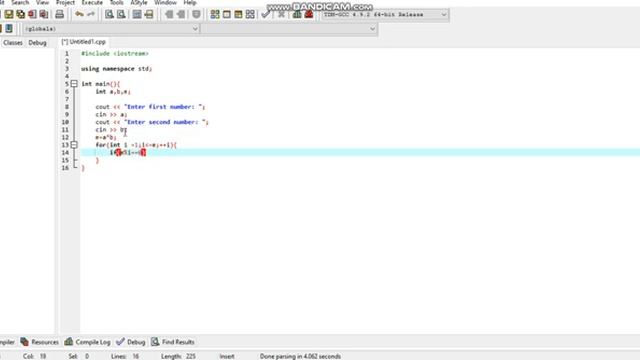
Task: Open the Window menu
Action: 165,2
